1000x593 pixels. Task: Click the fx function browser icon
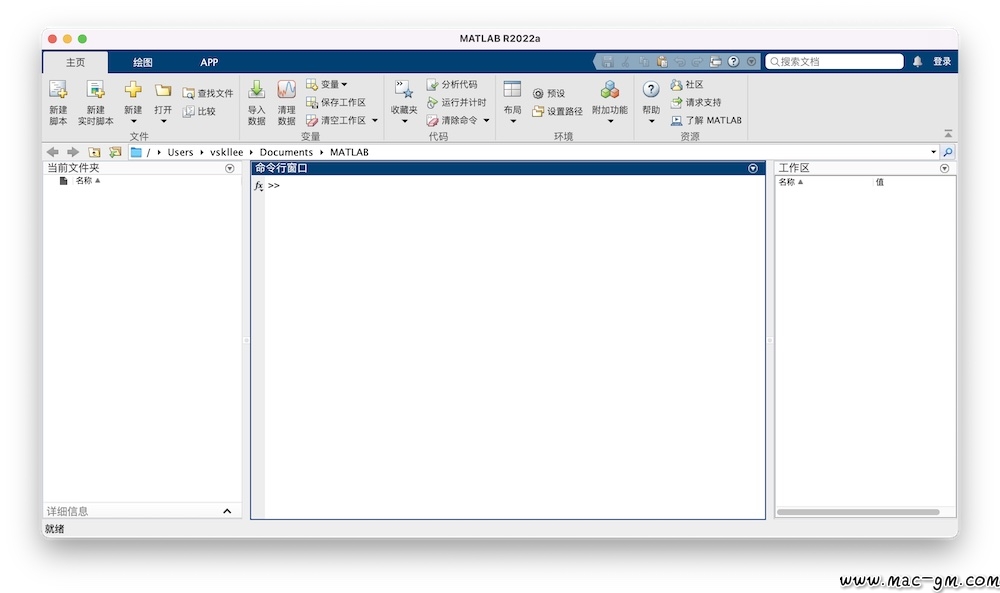click(x=258, y=186)
